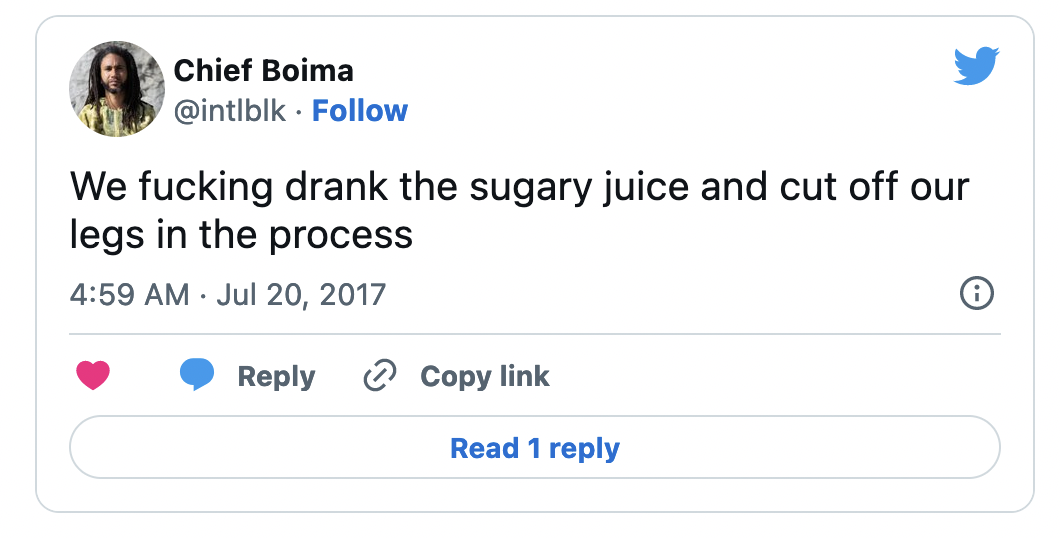Image resolution: width=1060 pixels, height=538 pixels.
Task: Click the Chief Boima display name
Action: (263, 71)
